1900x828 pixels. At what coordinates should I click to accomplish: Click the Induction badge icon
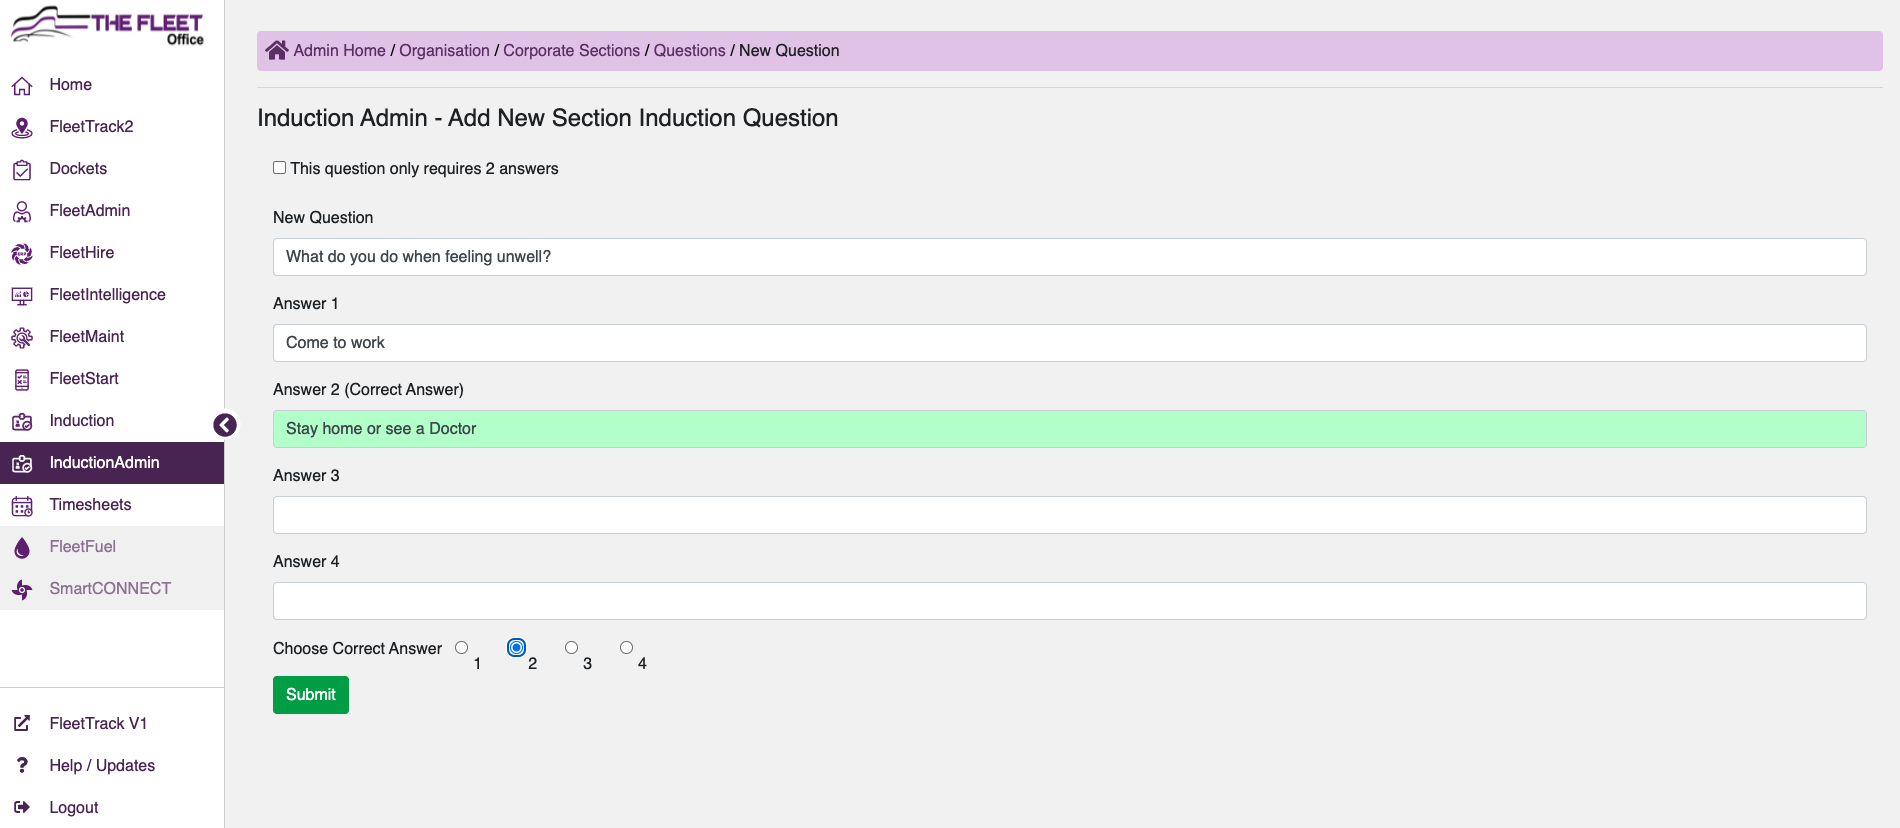[x=22, y=422]
